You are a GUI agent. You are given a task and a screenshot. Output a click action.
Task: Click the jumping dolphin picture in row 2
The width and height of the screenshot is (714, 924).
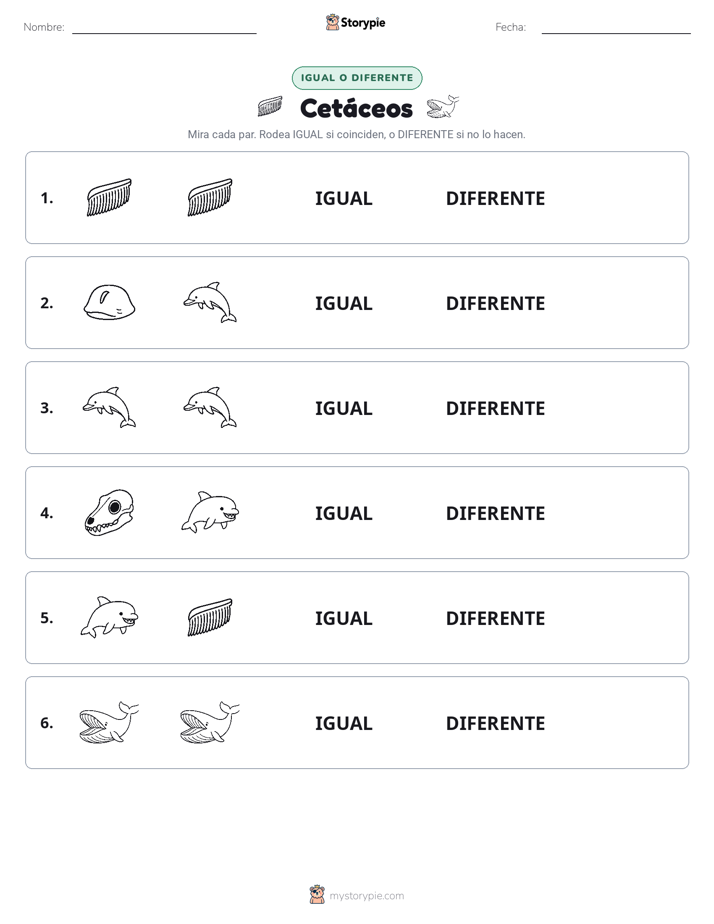click(x=210, y=302)
